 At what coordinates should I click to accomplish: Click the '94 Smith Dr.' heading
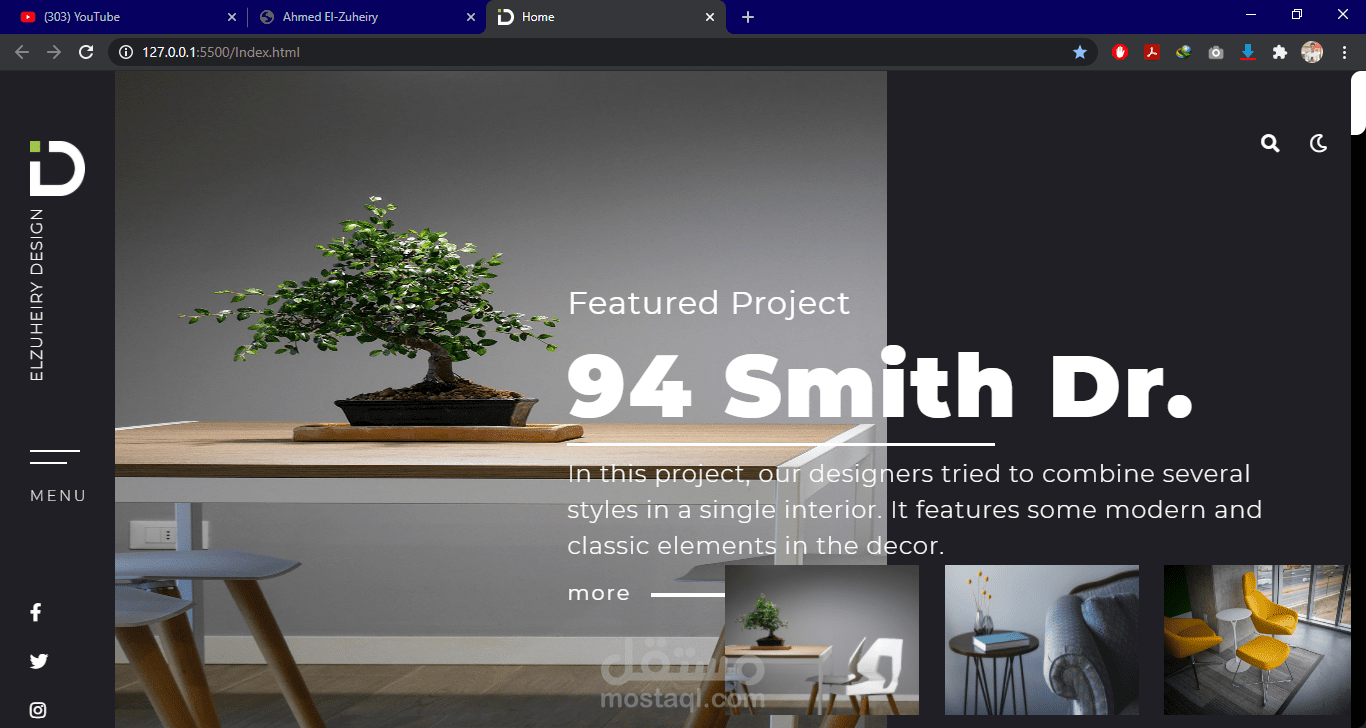coord(880,385)
